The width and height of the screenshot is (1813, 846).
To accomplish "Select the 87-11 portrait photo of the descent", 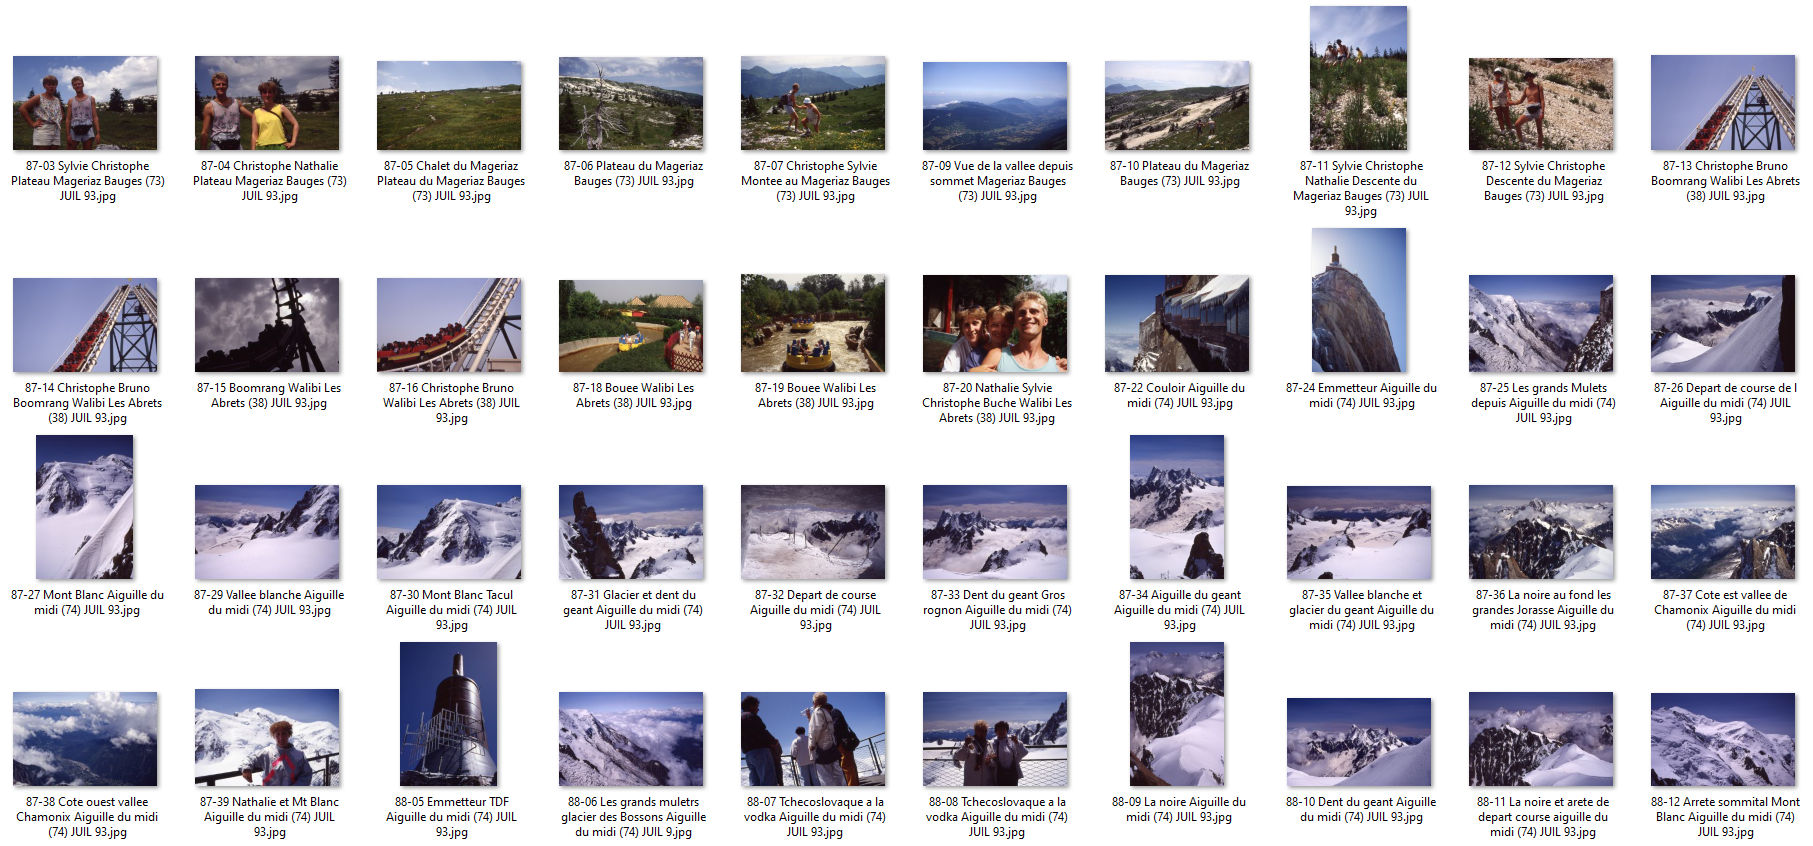I will click(1358, 78).
